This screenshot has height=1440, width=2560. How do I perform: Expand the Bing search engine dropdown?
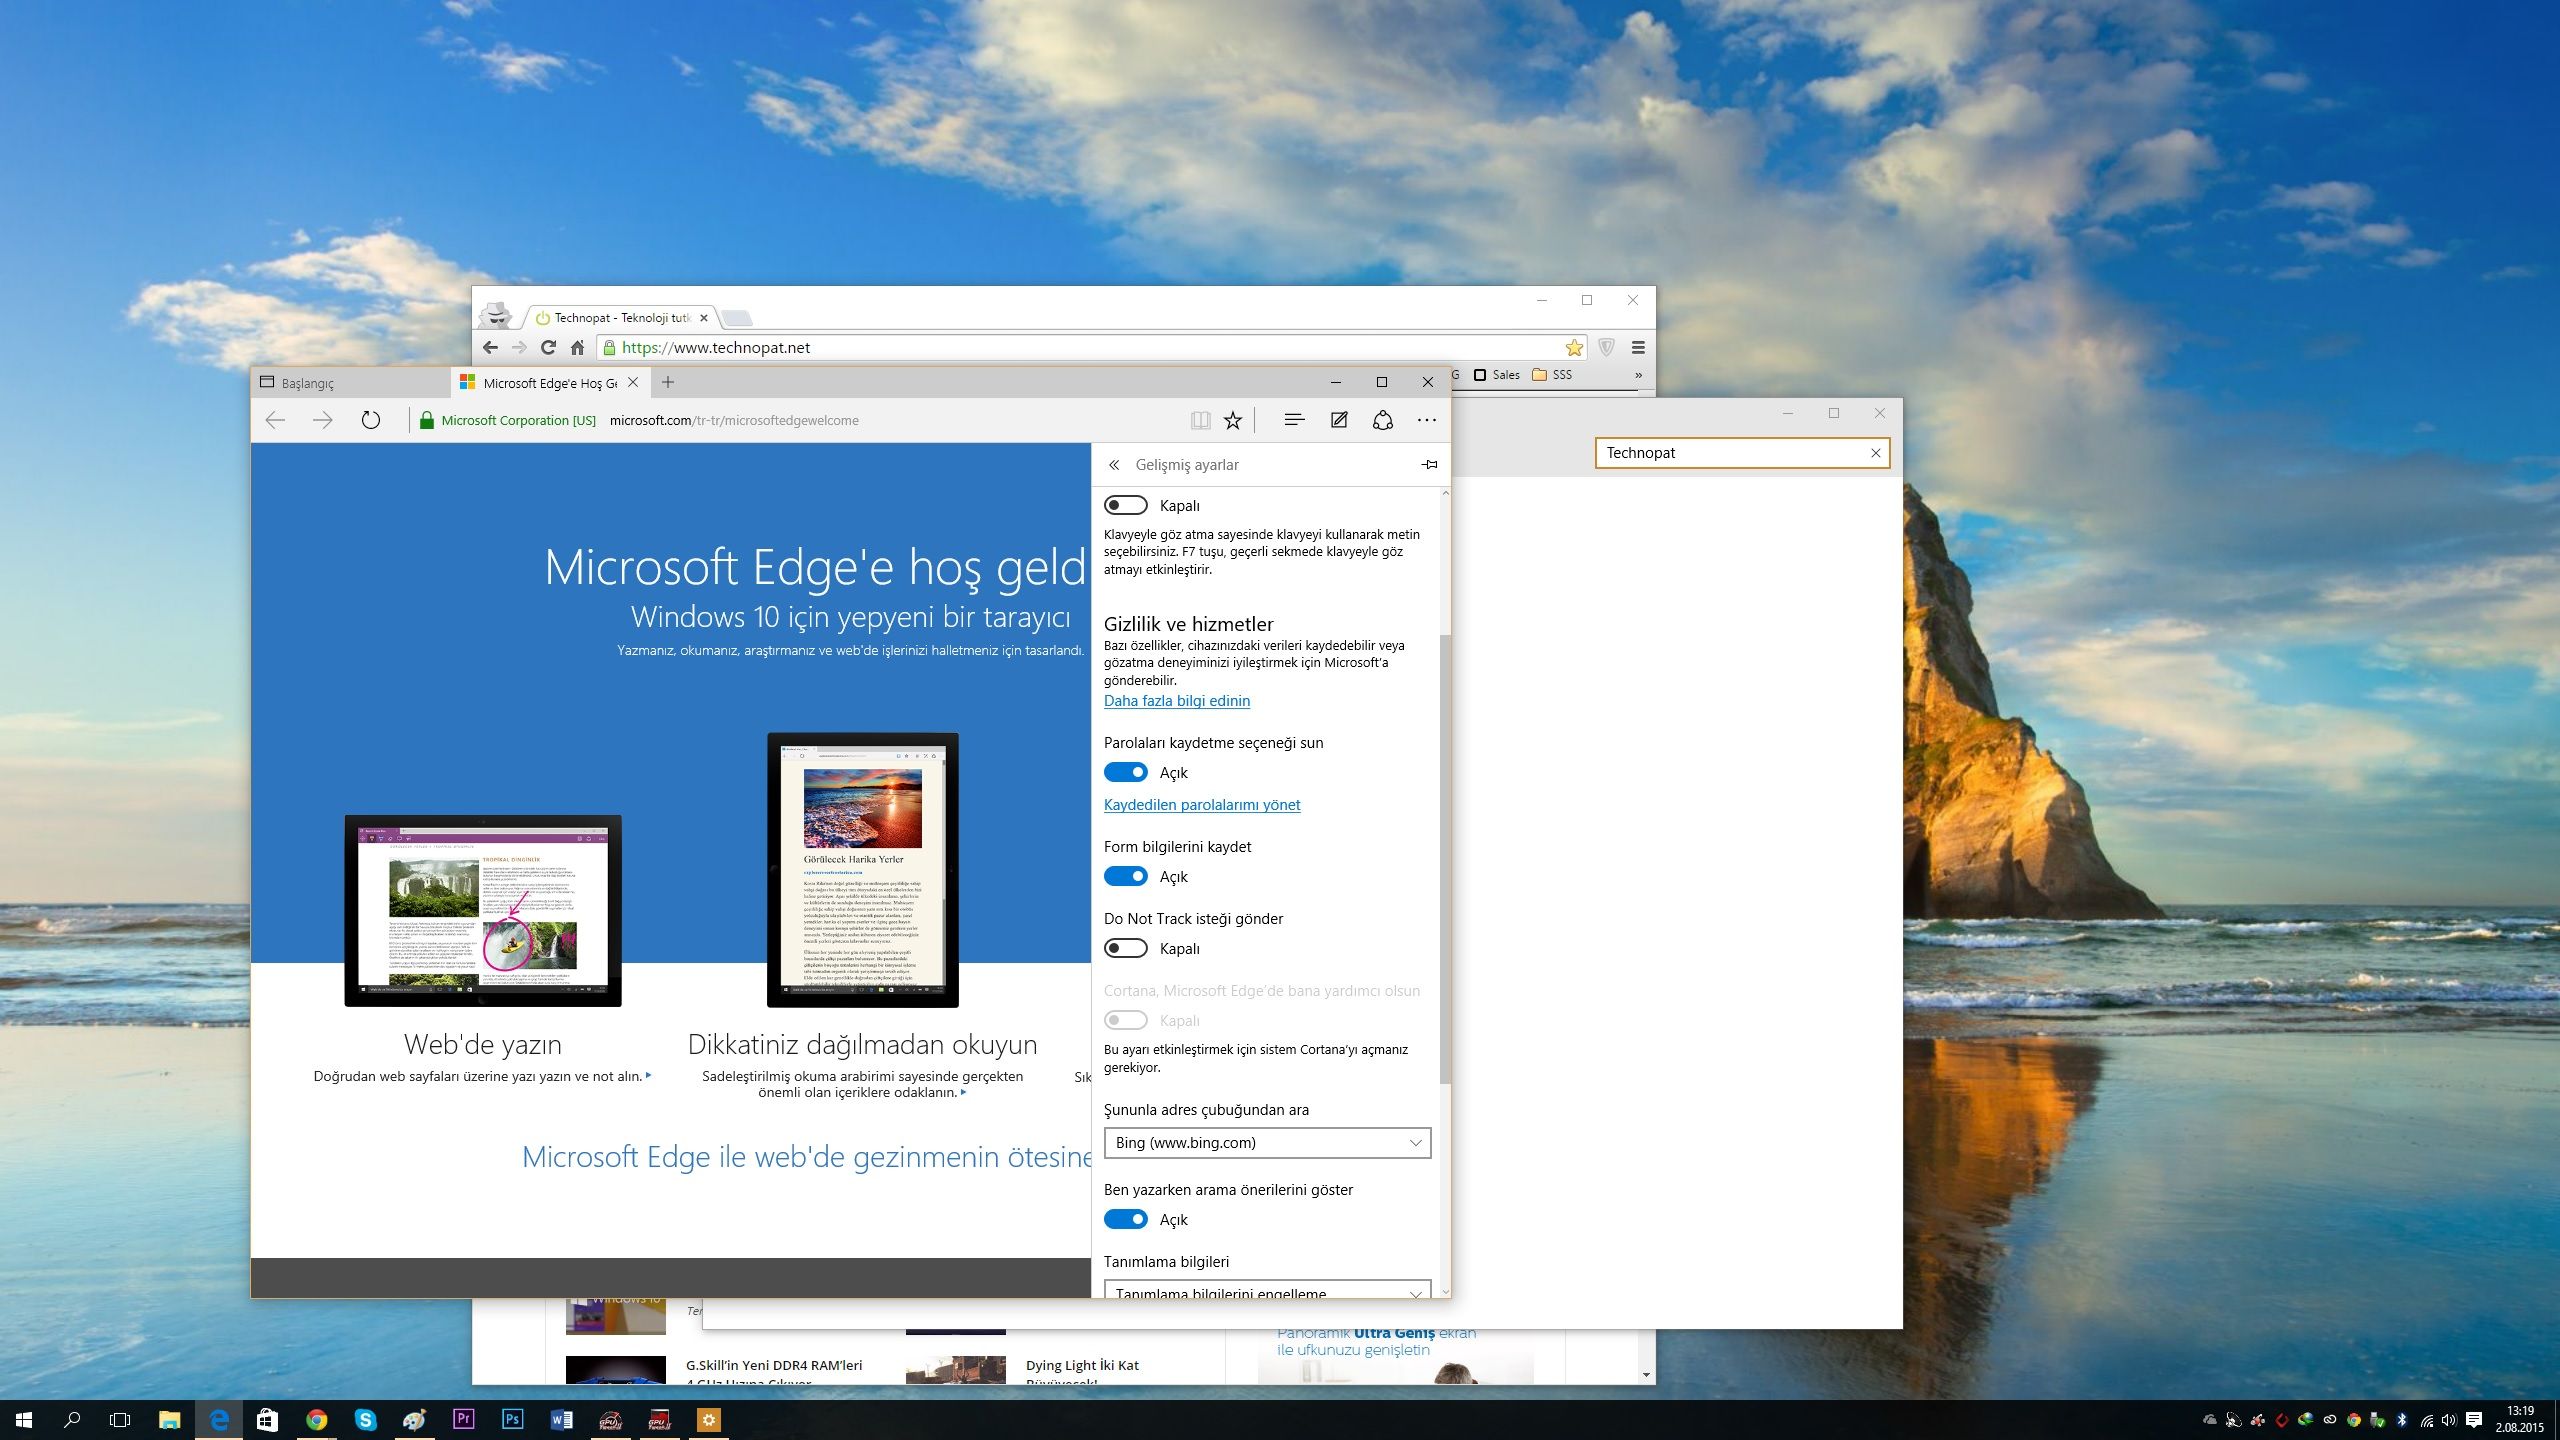click(1266, 1143)
